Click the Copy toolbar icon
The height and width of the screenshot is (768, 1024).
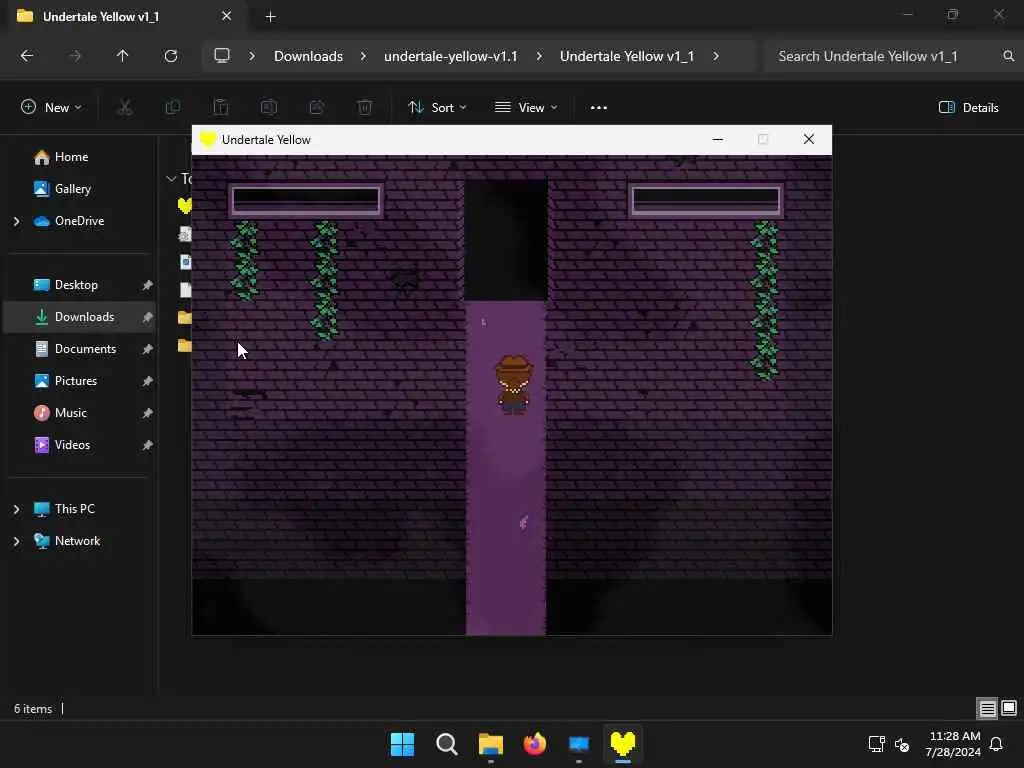pos(173,107)
